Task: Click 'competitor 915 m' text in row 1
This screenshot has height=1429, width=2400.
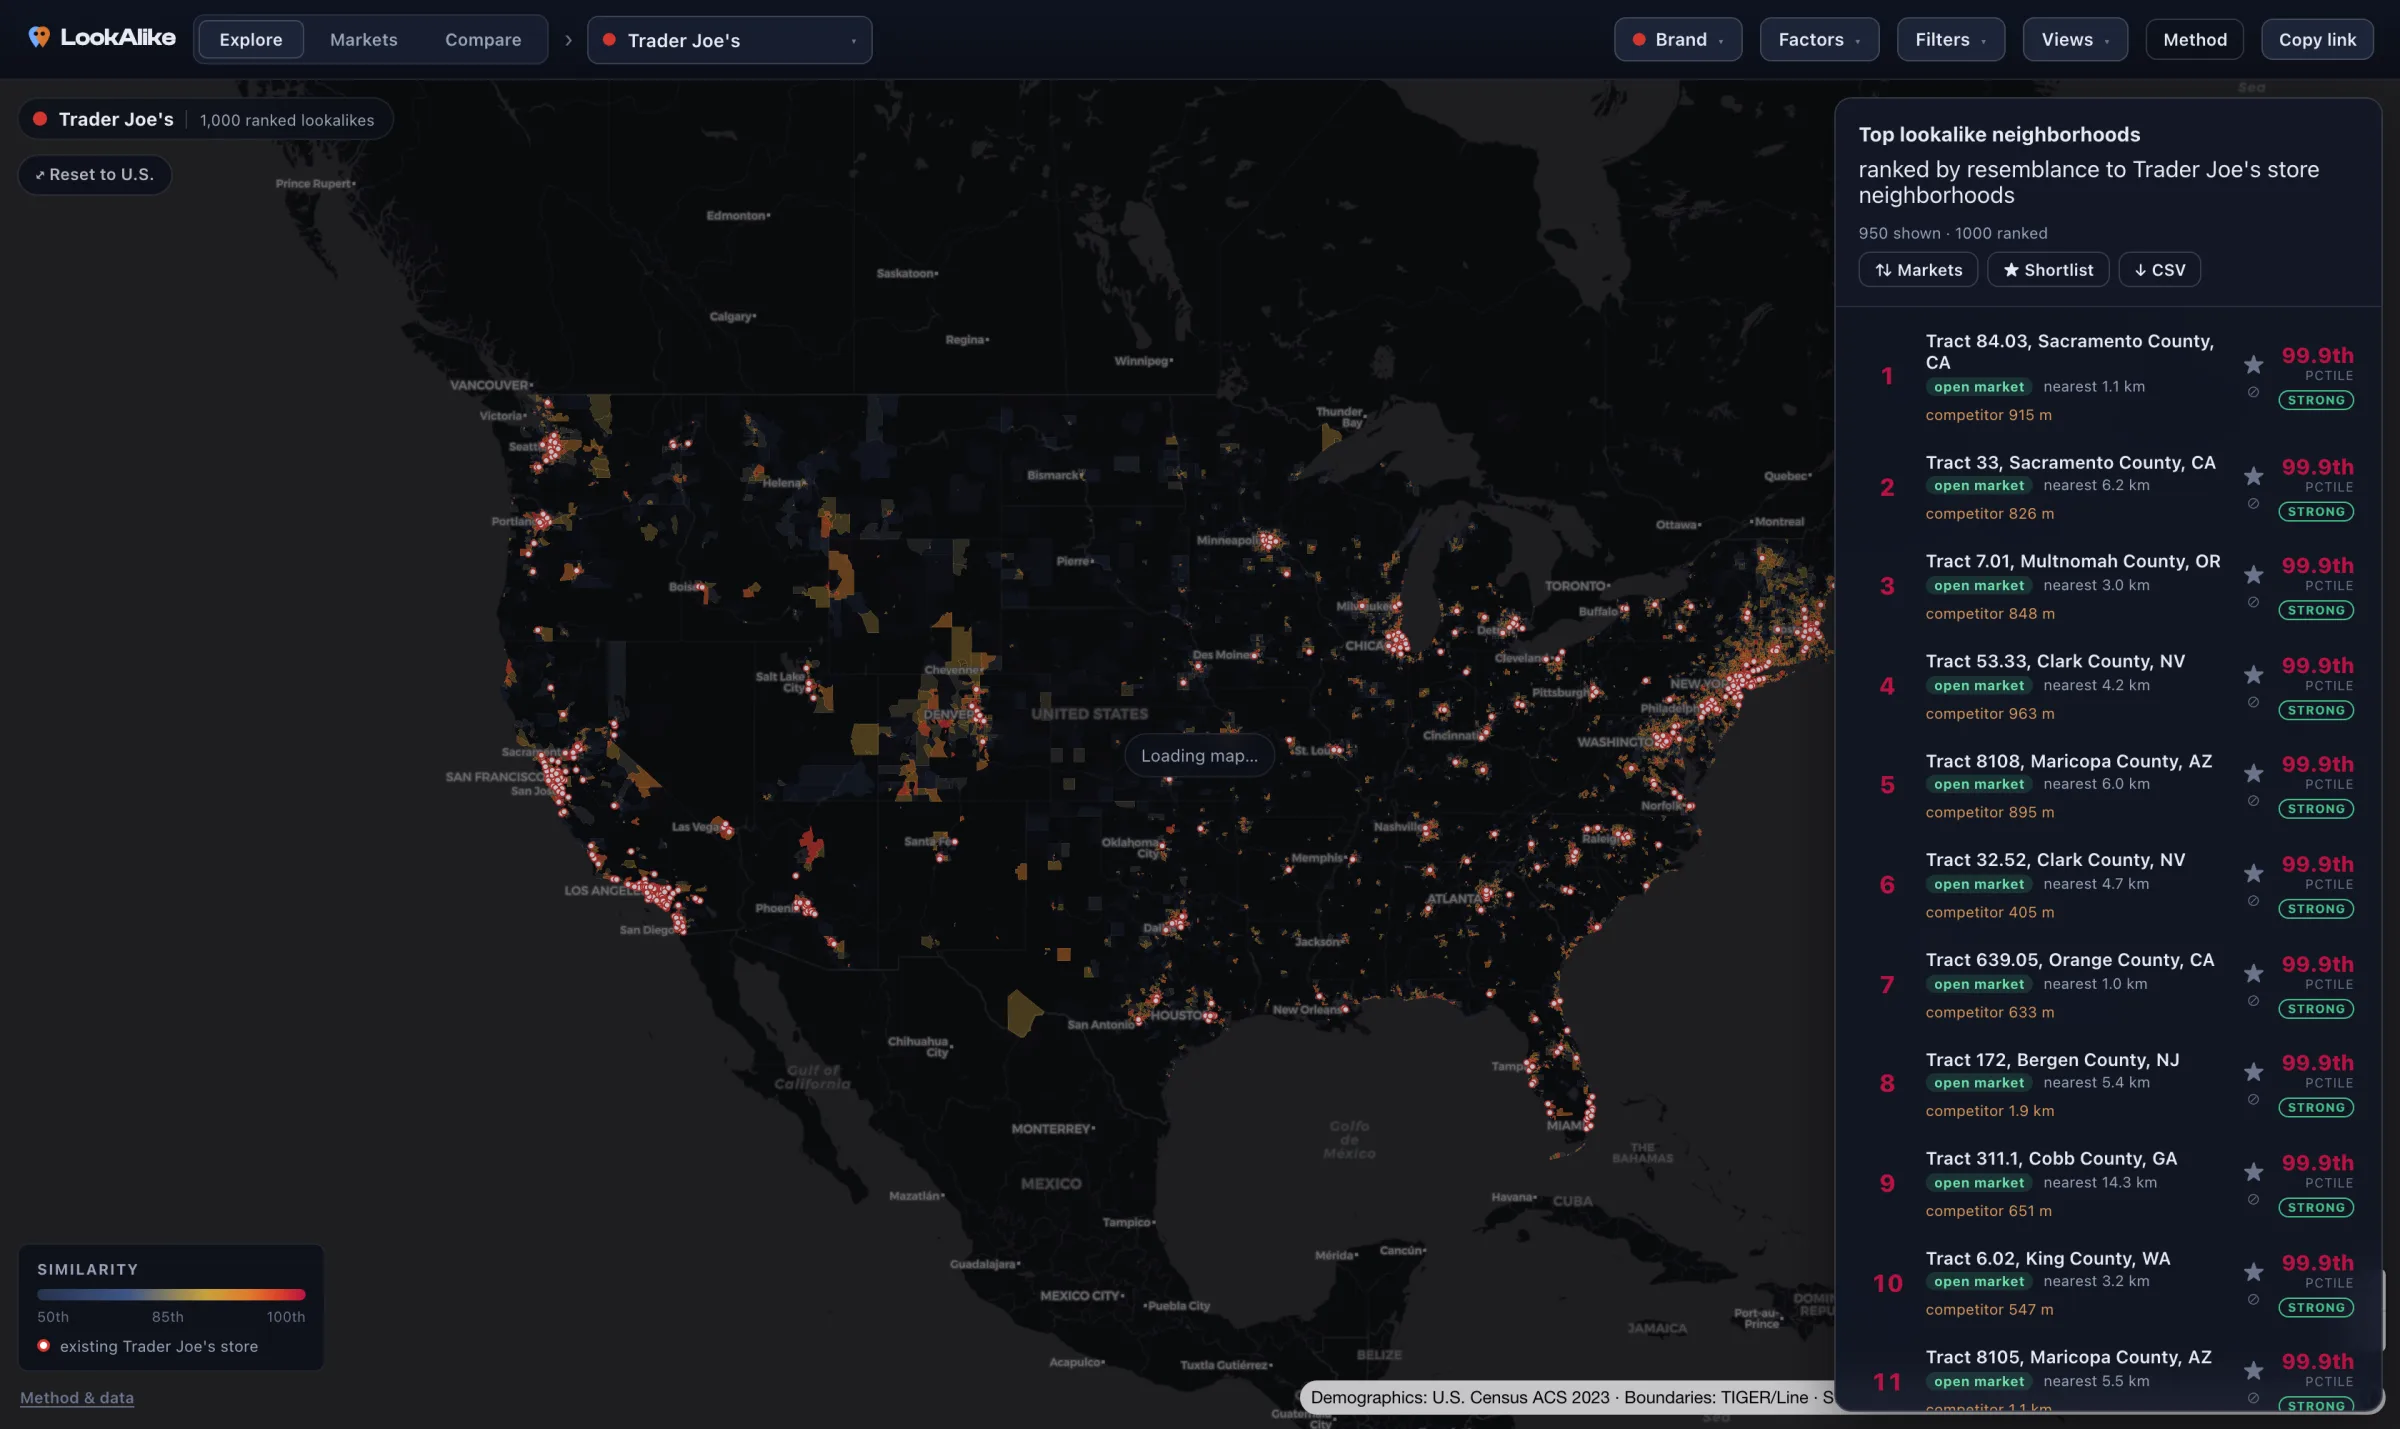Action: pos(1988,415)
